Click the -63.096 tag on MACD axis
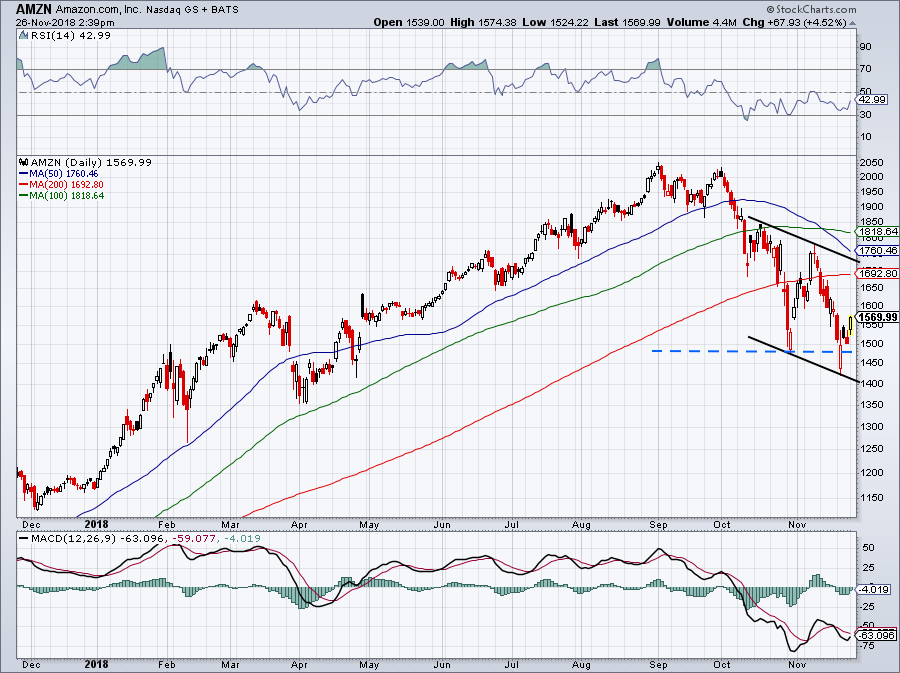The width and height of the screenshot is (900, 673). [x=875, y=636]
